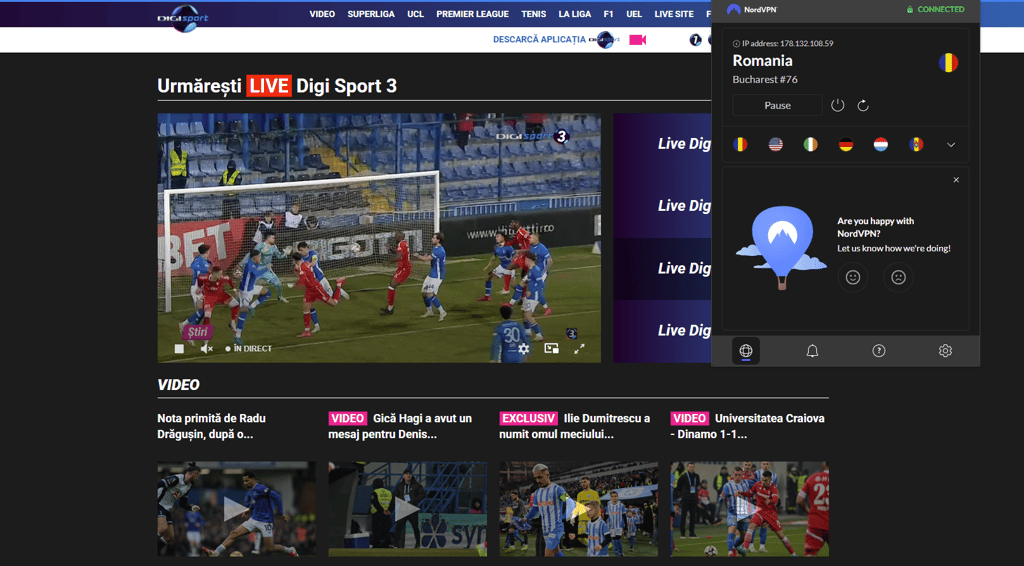Viewport: 1024px width, 566px height.
Task: Click the red LIVE badge in heading
Action: tap(268, 86)
